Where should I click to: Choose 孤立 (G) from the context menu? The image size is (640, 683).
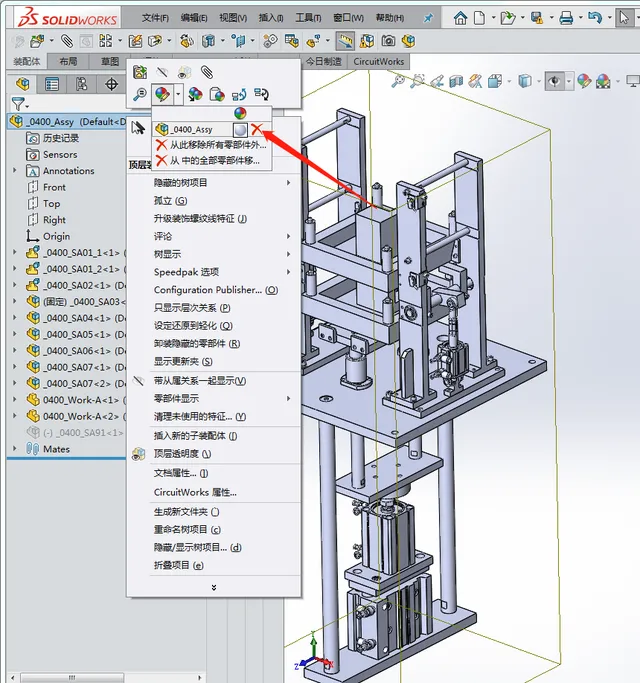pyautogui.click(x=170, y=201)
